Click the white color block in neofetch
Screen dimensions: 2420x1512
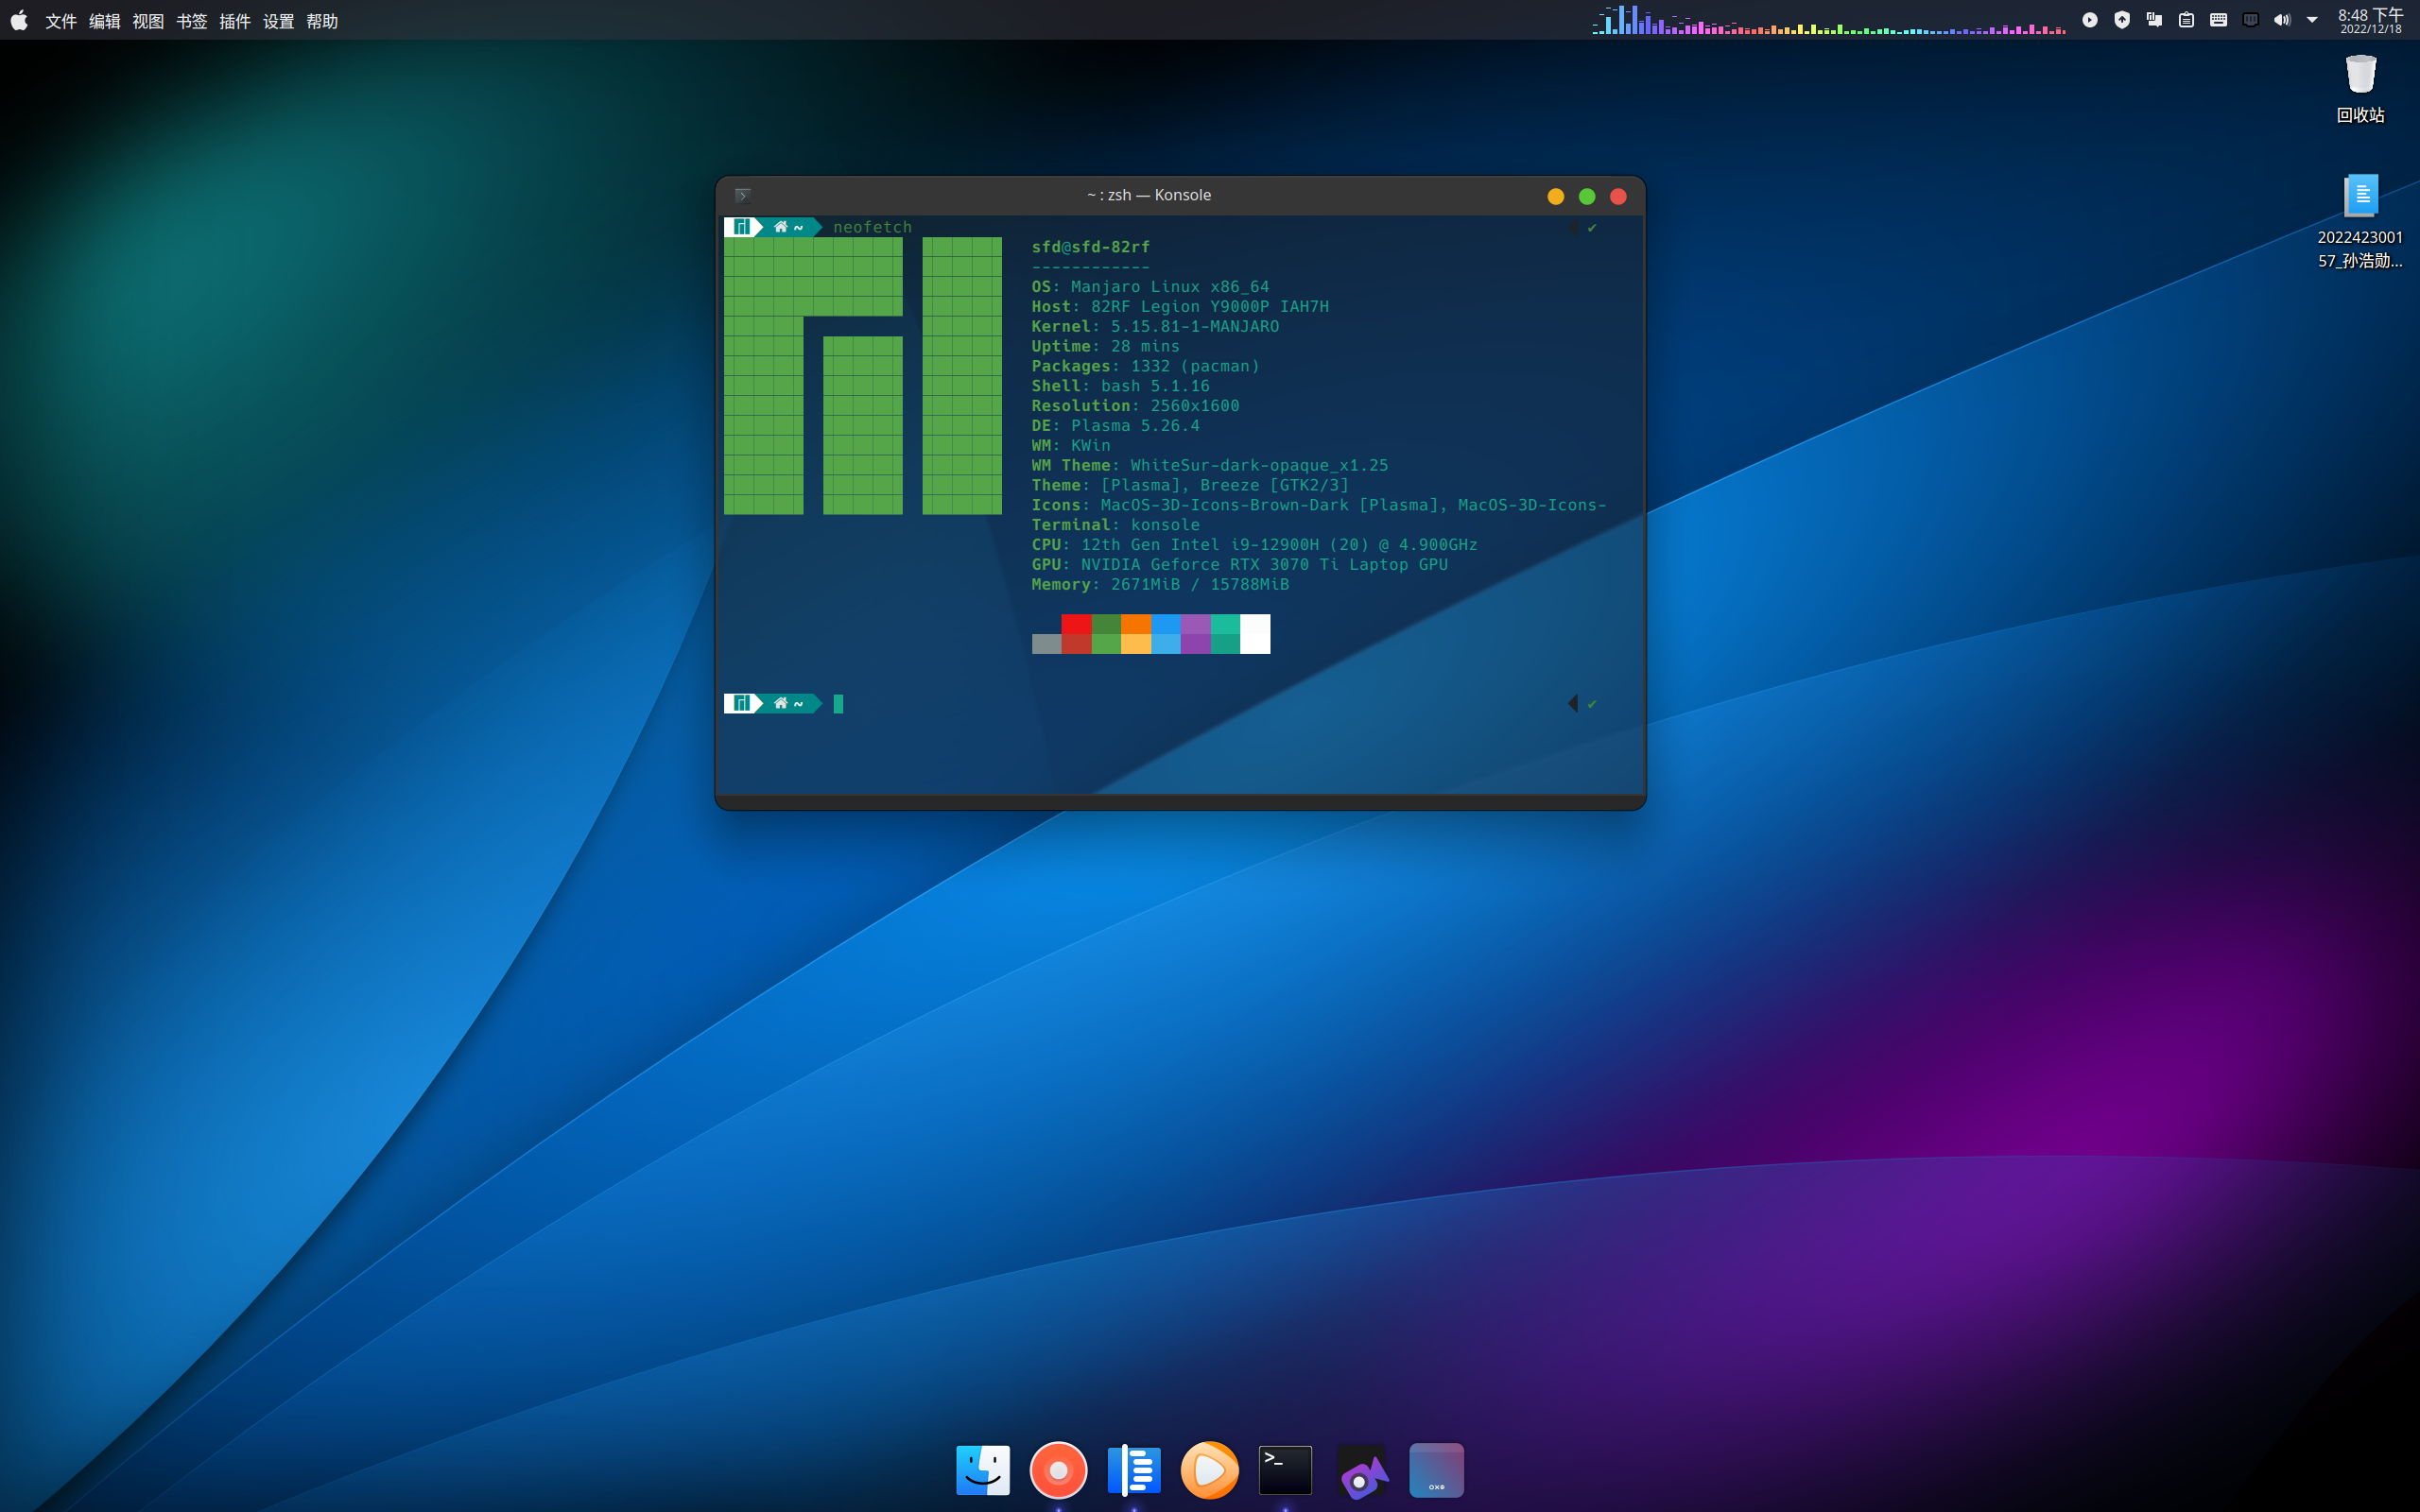(x=1255, y=634)
